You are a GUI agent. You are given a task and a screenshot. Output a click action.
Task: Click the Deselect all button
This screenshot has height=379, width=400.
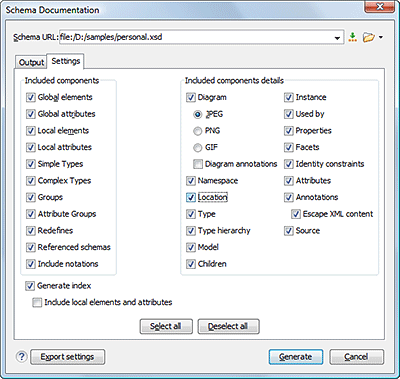point(228,326)
